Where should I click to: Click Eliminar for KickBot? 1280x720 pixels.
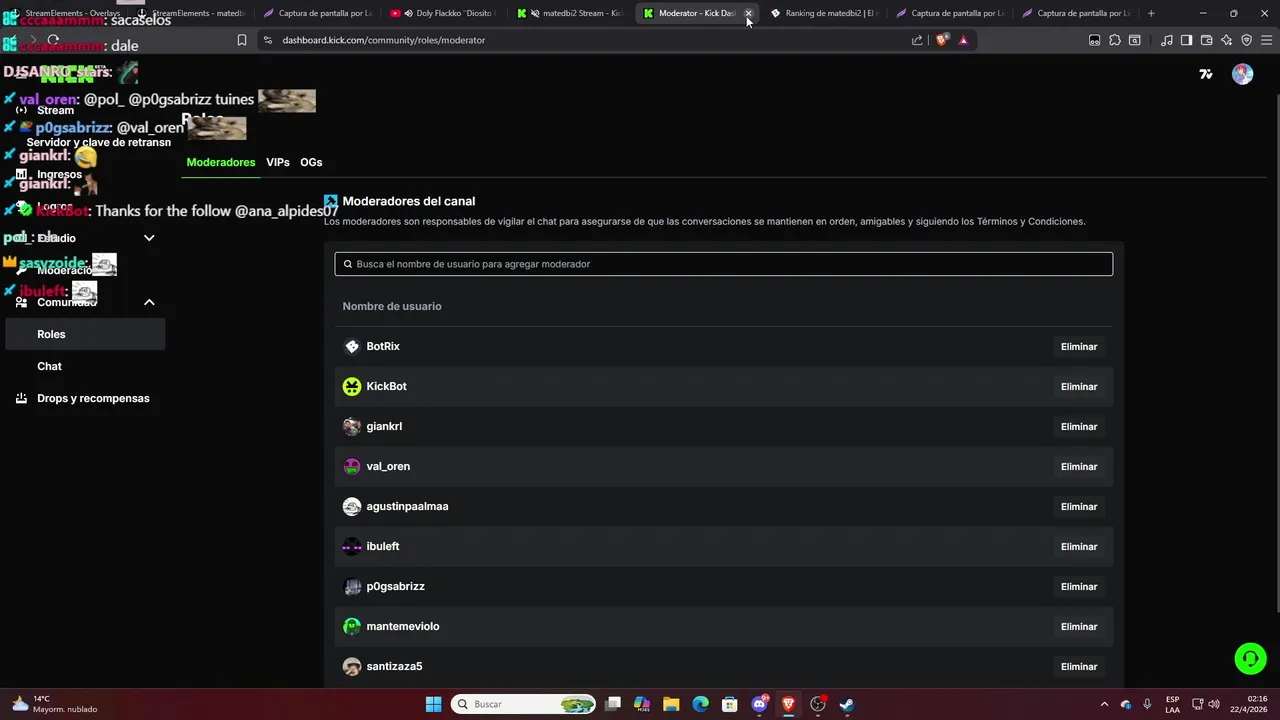[1079, 386]
